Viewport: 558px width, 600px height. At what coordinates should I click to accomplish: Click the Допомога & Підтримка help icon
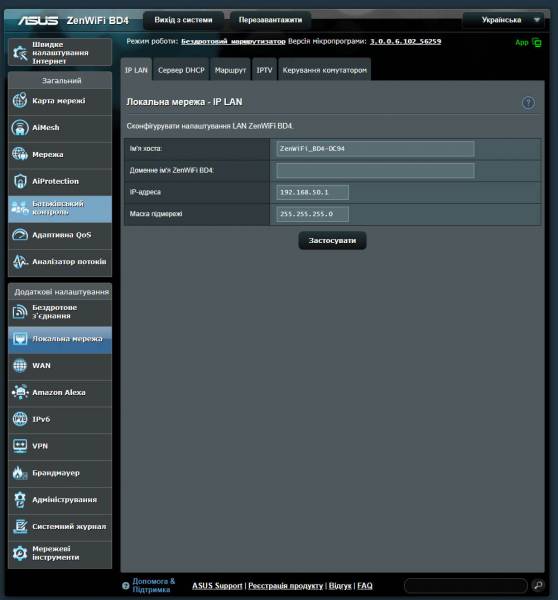126,585
